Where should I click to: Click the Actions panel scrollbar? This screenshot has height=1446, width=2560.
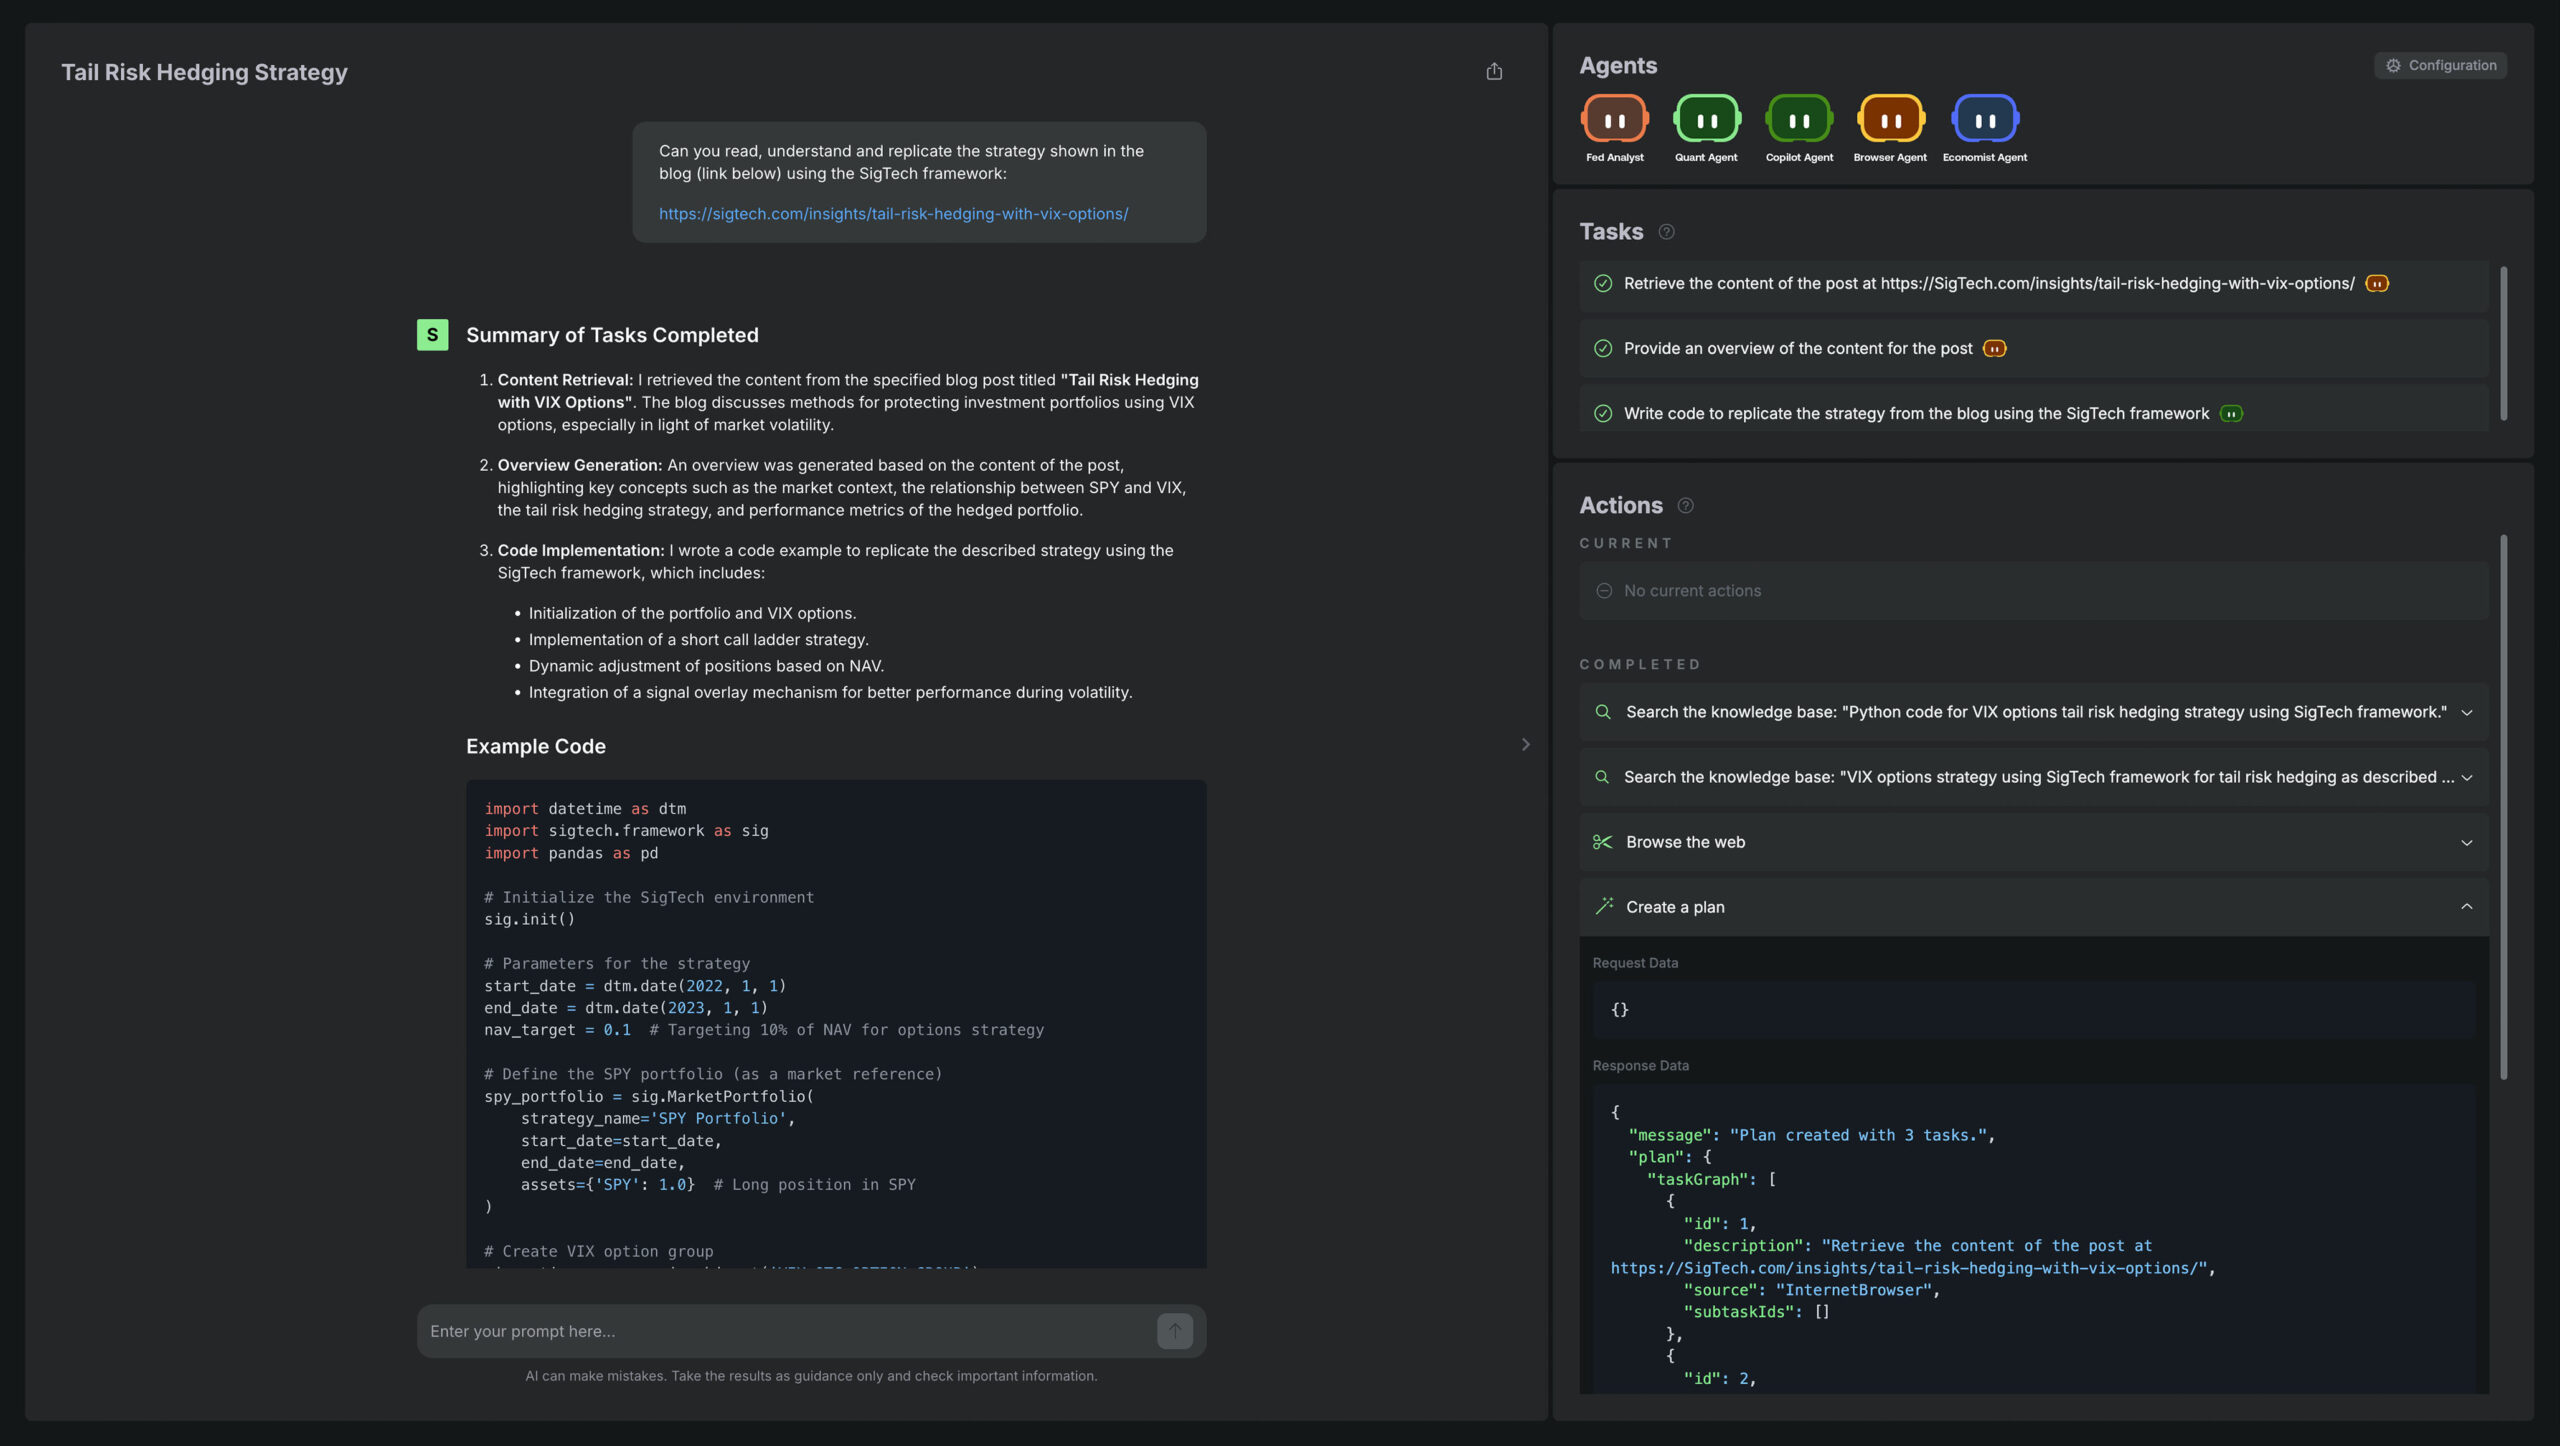[x=2504, y=807]
